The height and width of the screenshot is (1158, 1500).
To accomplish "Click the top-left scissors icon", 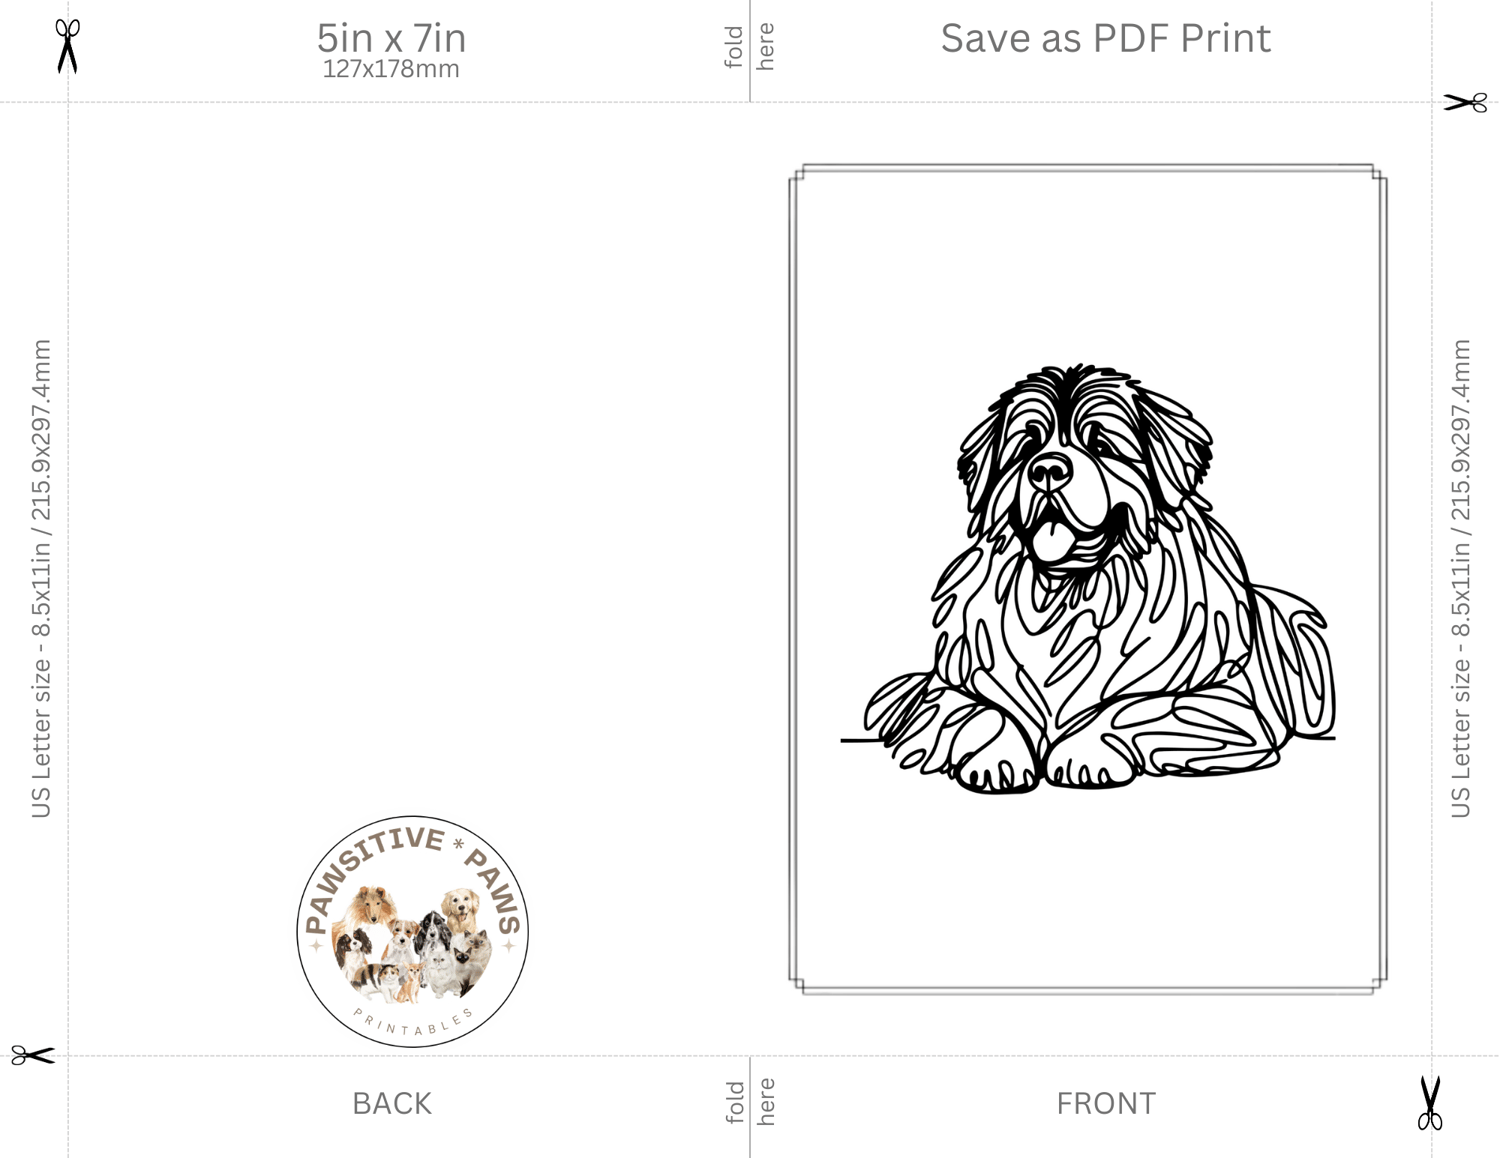I will coord(67,46).
